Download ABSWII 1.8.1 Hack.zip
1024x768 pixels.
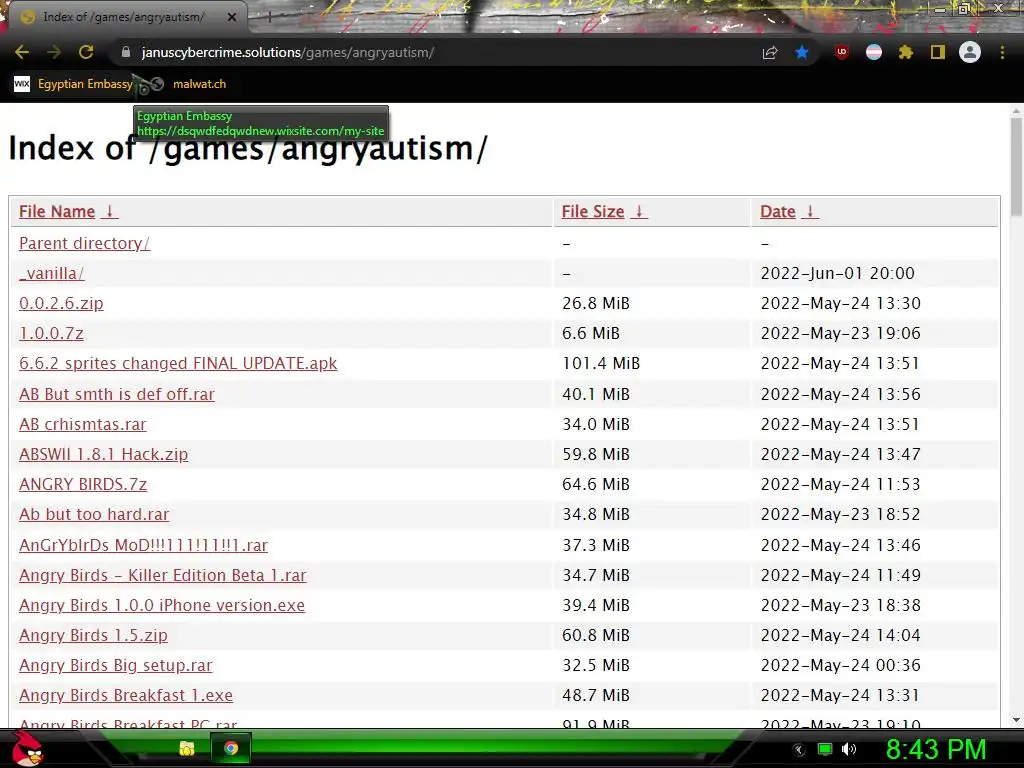click(104, 454)
